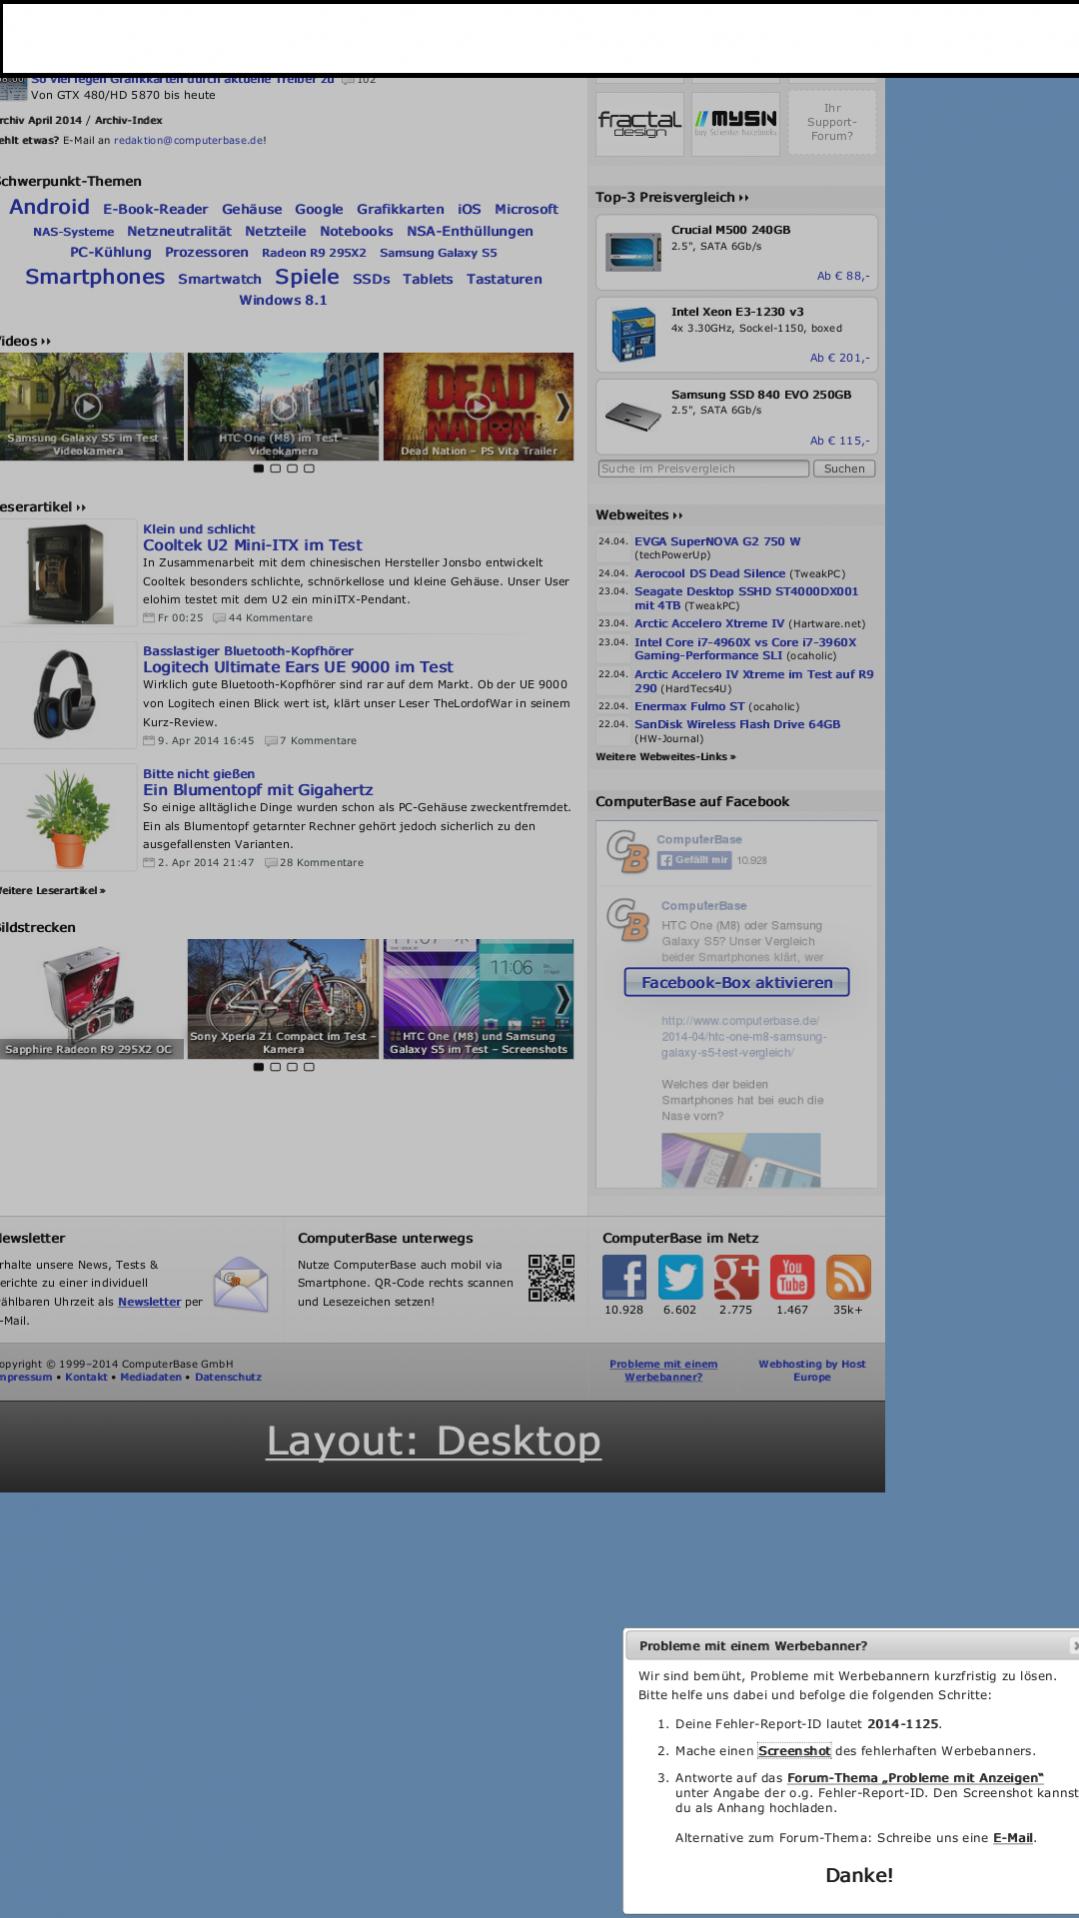Click E-Mail link in Werbebanner dialog
The image size is (1079, 1918).
[1012, 1838]
